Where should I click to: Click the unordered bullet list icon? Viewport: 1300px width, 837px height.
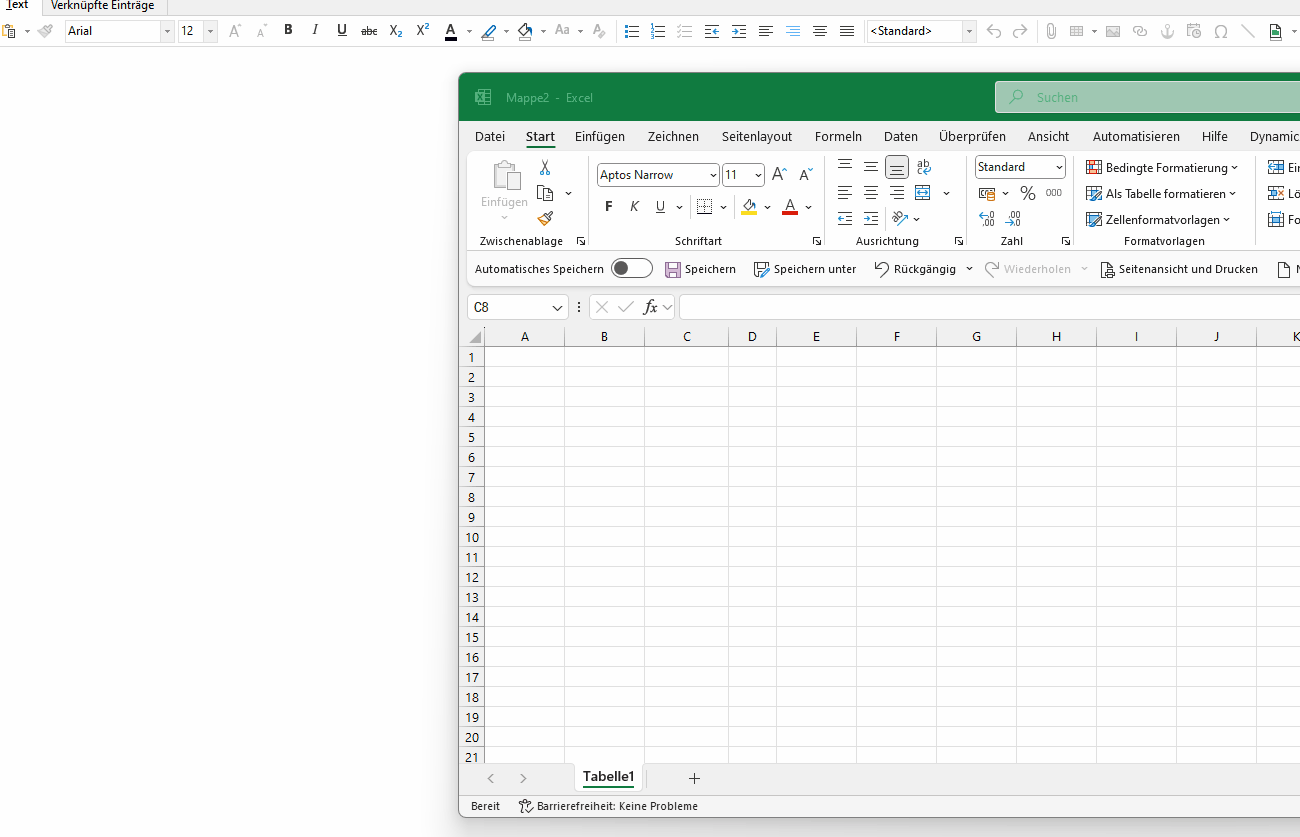632,31
